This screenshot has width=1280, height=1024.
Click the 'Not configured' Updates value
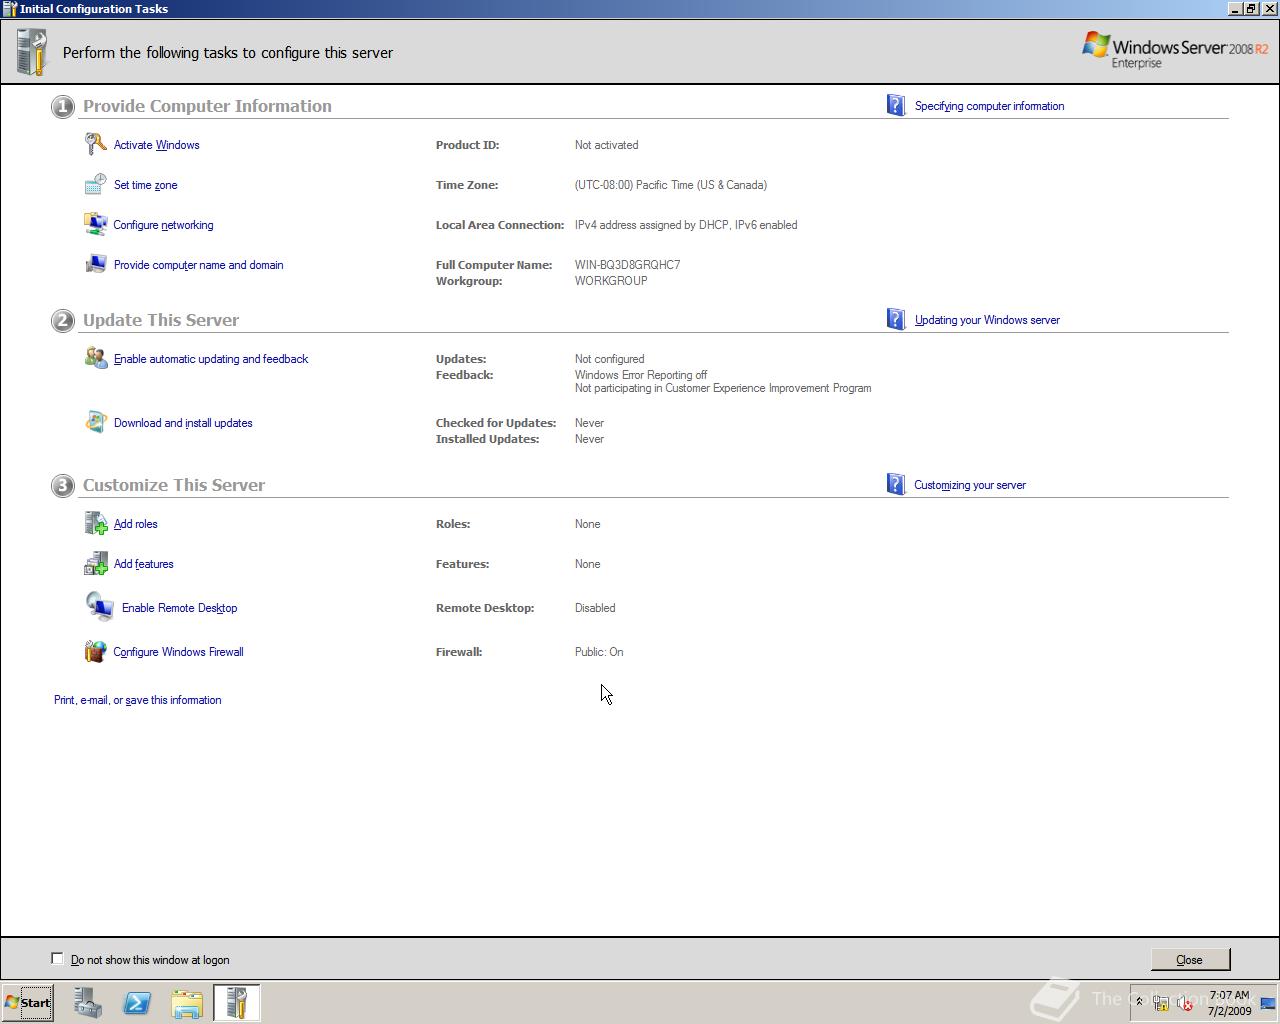tap(609, 359)
